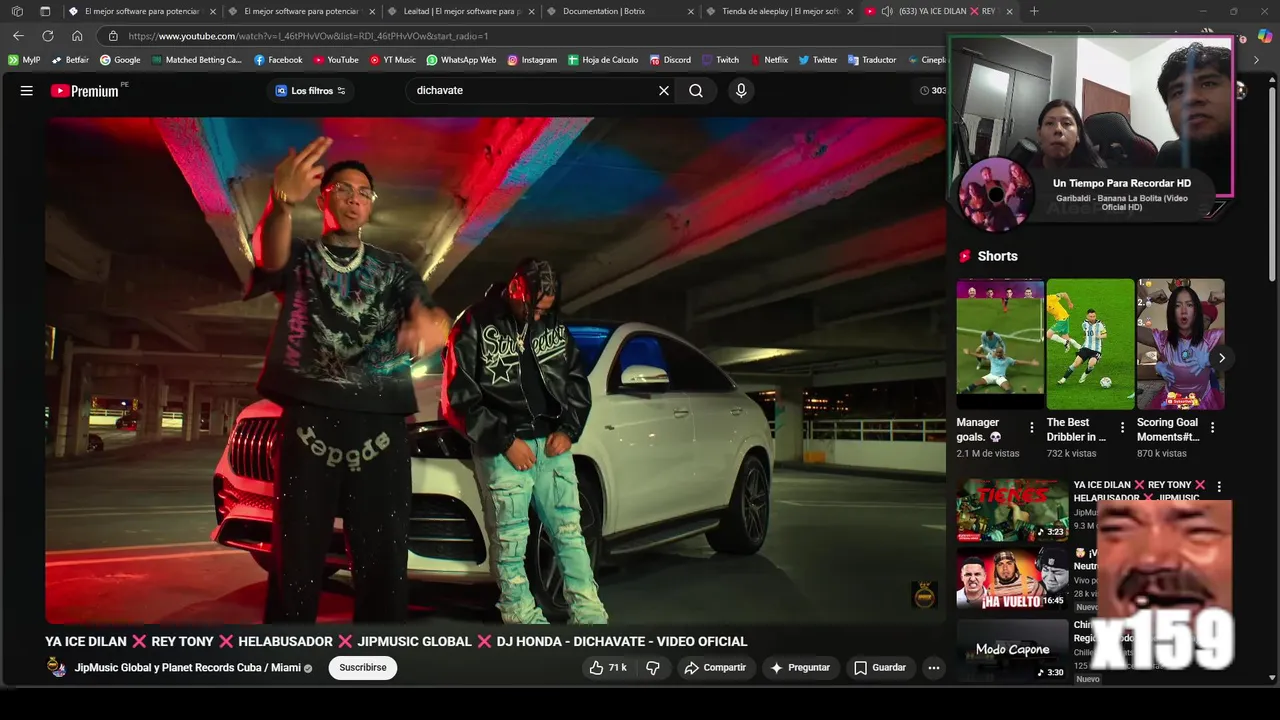1280x720 pixels.
Task: Open options menu for The Best Dribbler Short
Action: tap(1122, 428)
